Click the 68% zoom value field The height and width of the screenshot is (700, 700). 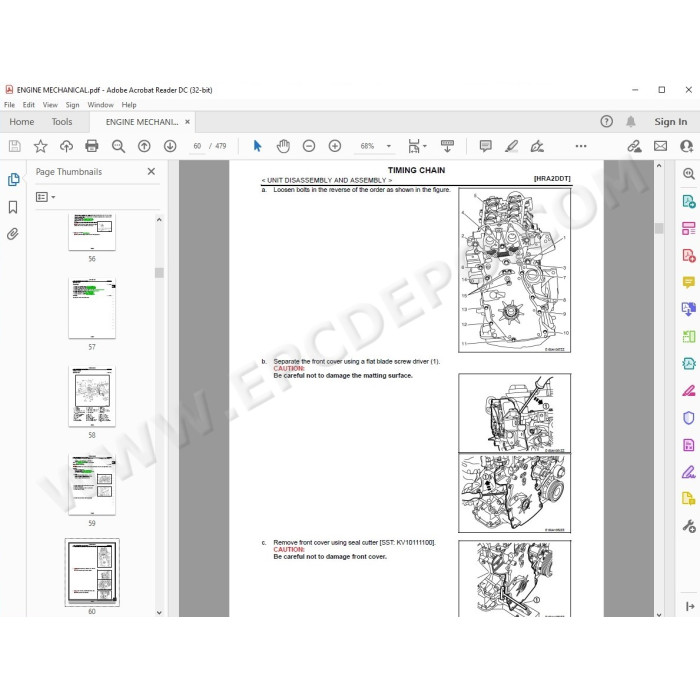click(367, 146)
